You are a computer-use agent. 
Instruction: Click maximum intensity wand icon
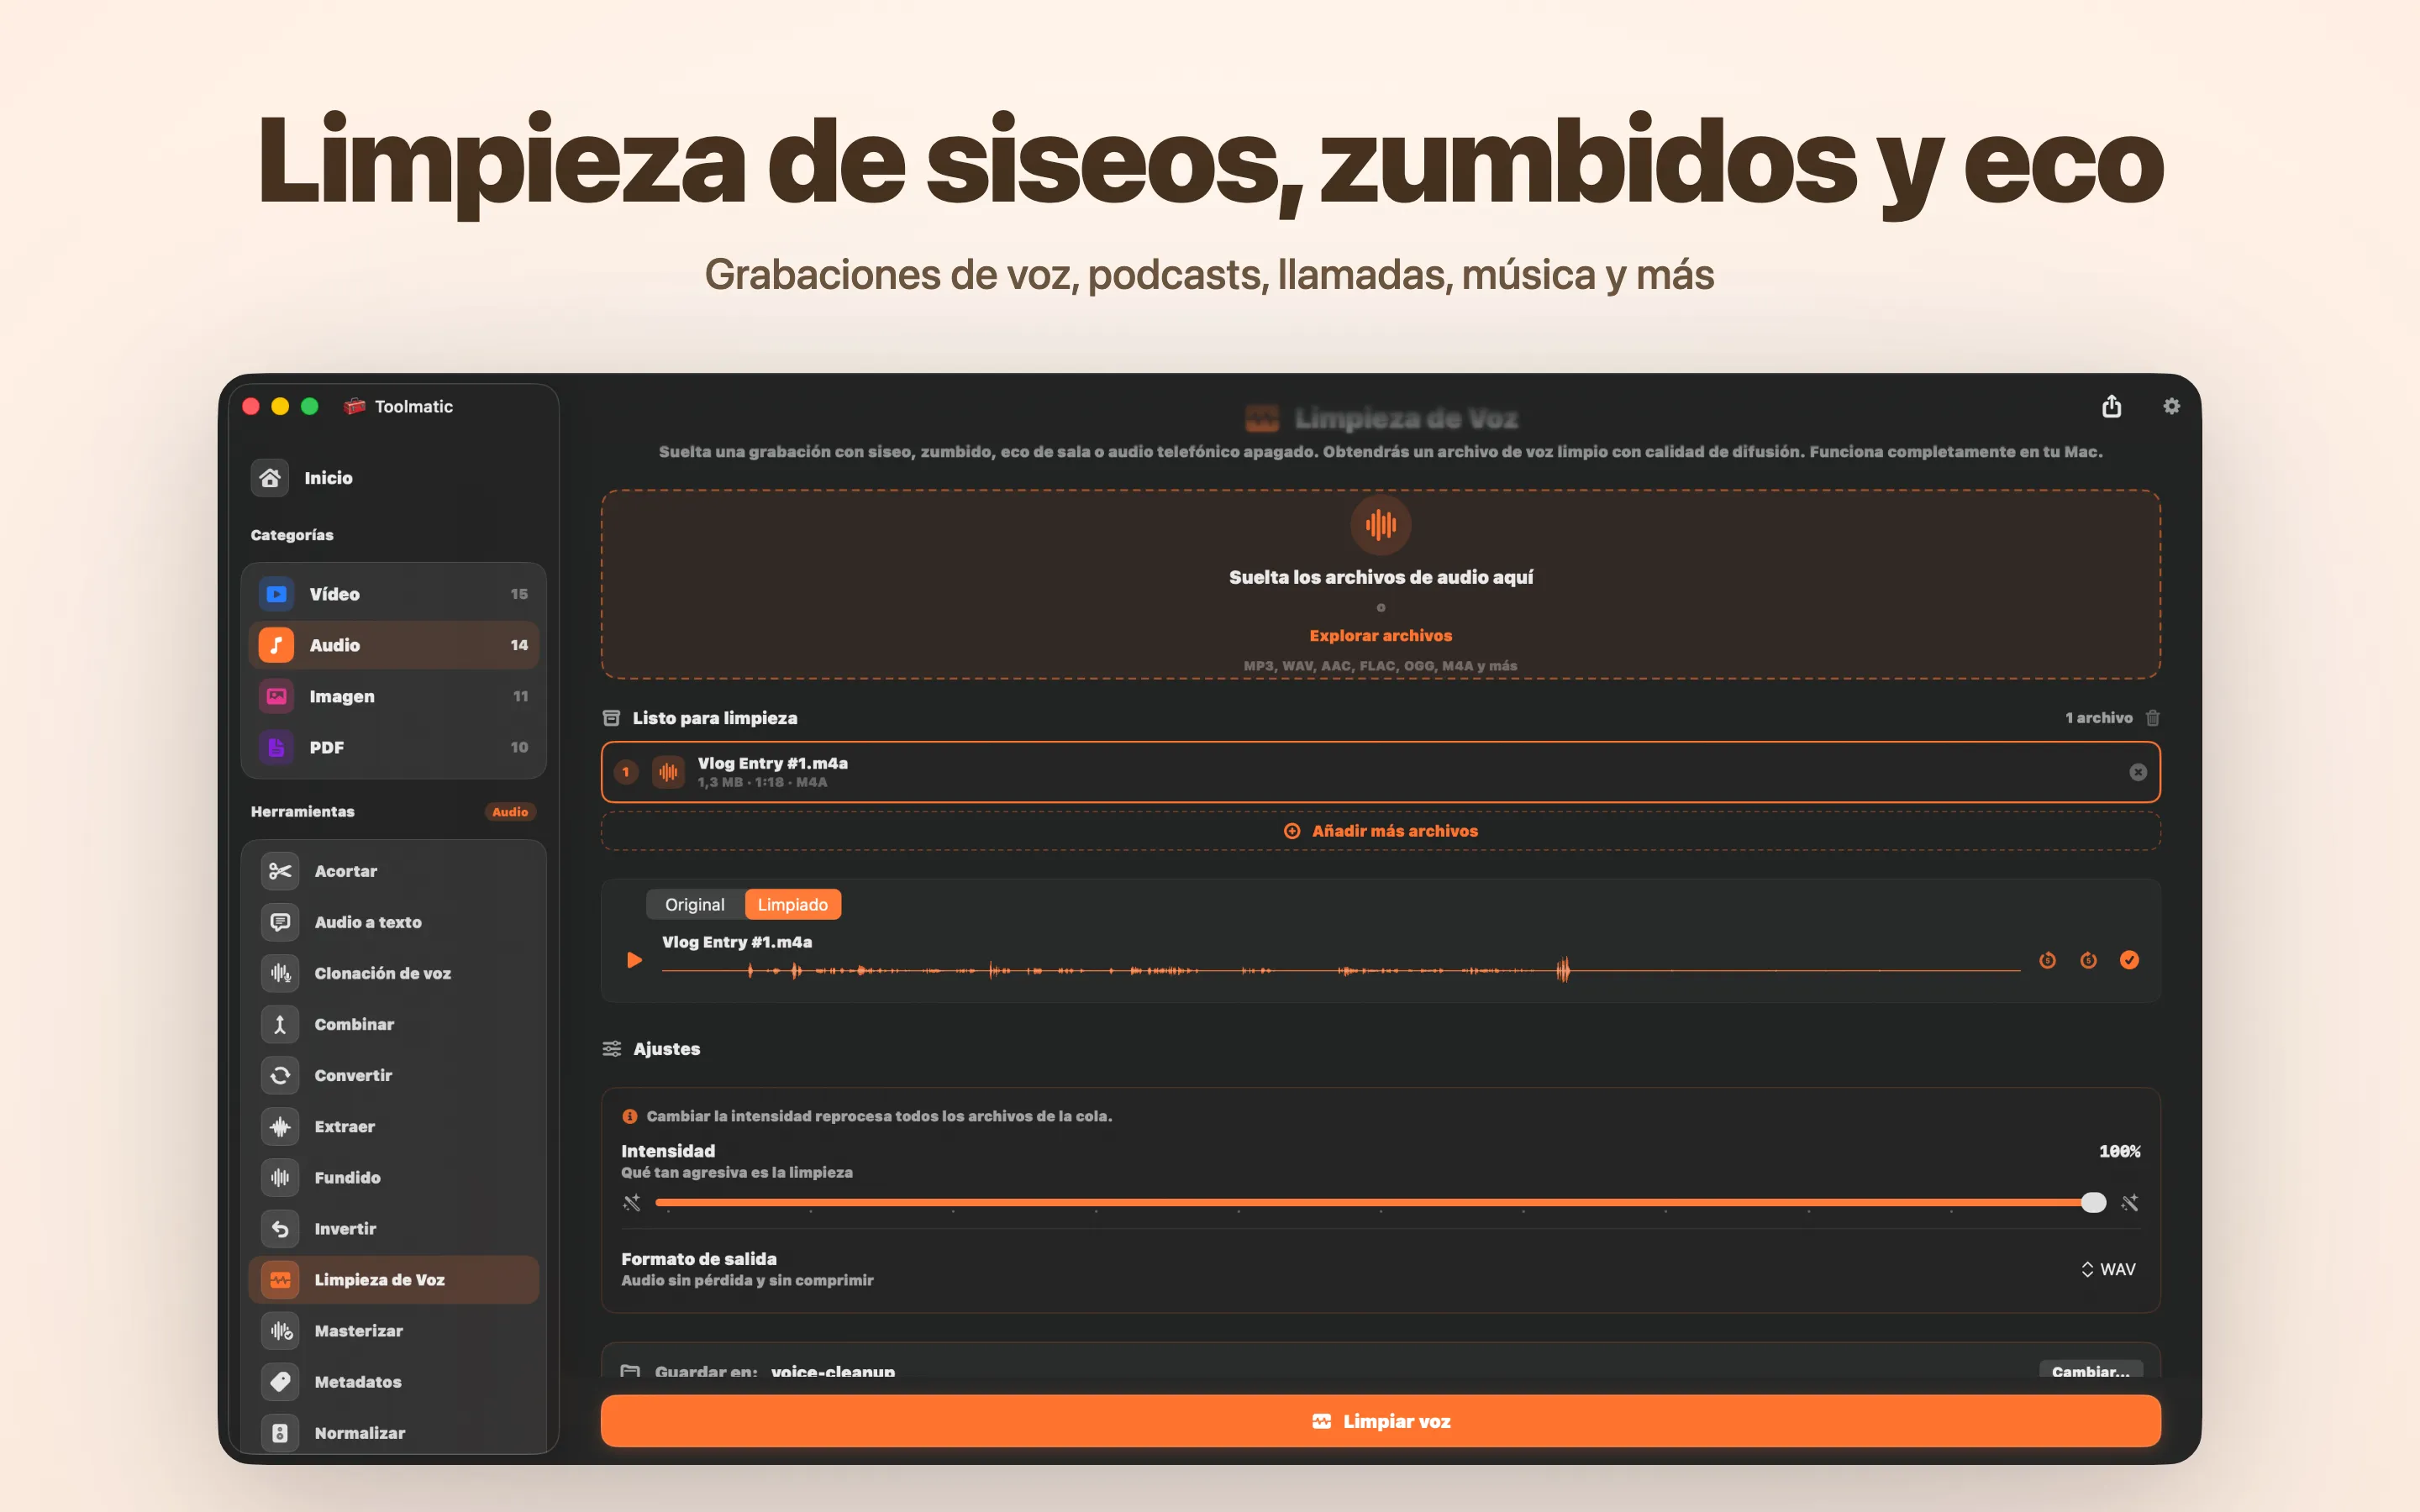[x=2130, y=1202]
